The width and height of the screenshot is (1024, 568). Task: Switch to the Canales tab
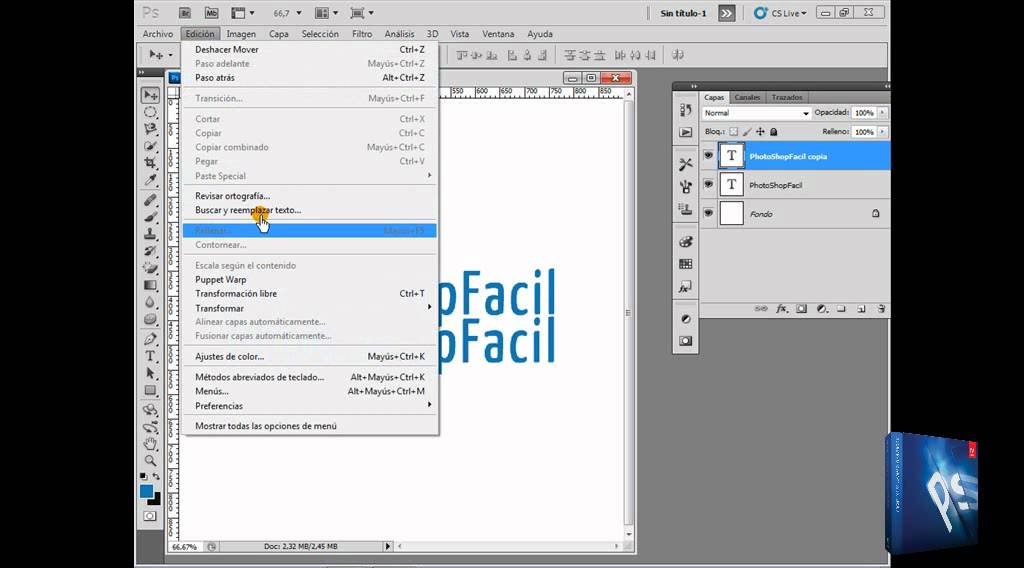click(x=747, y=97)
